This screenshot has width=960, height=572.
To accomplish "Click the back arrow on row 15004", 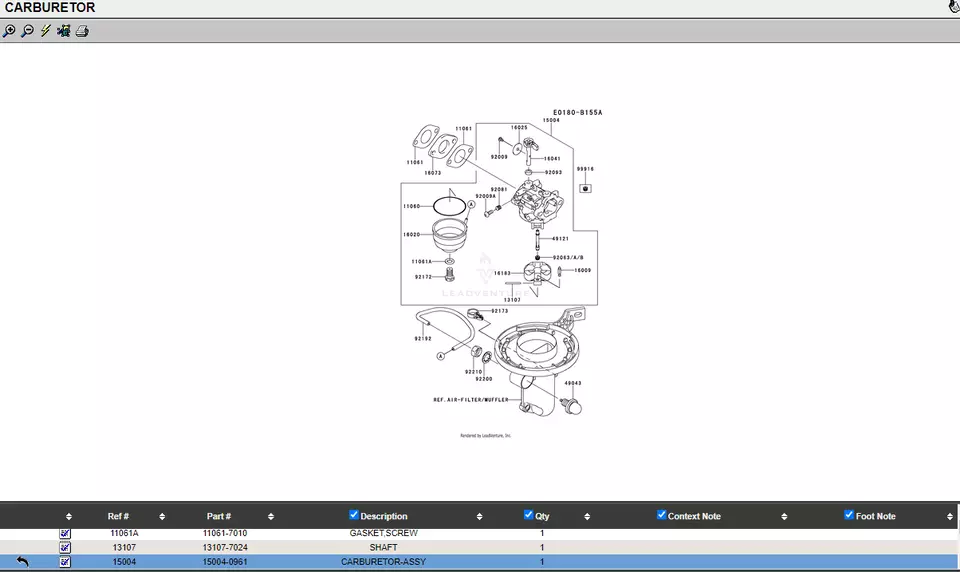I will [x=22, y=562].
